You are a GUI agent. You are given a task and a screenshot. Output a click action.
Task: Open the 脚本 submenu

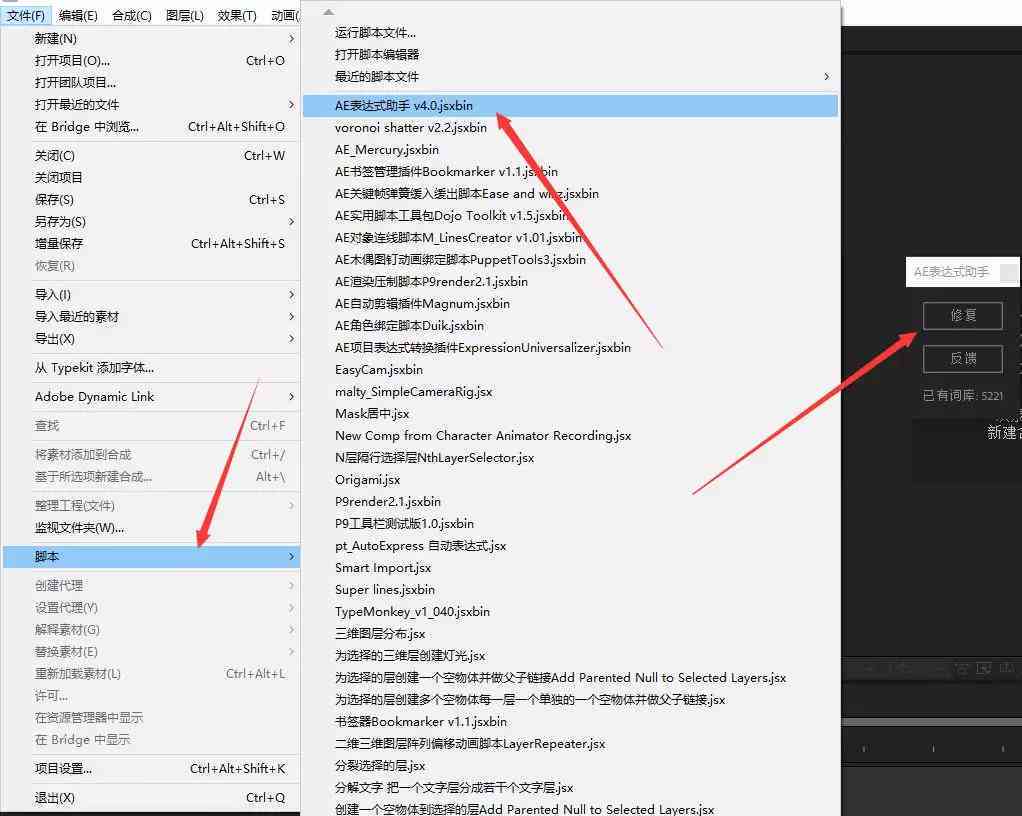coord(151,557)
